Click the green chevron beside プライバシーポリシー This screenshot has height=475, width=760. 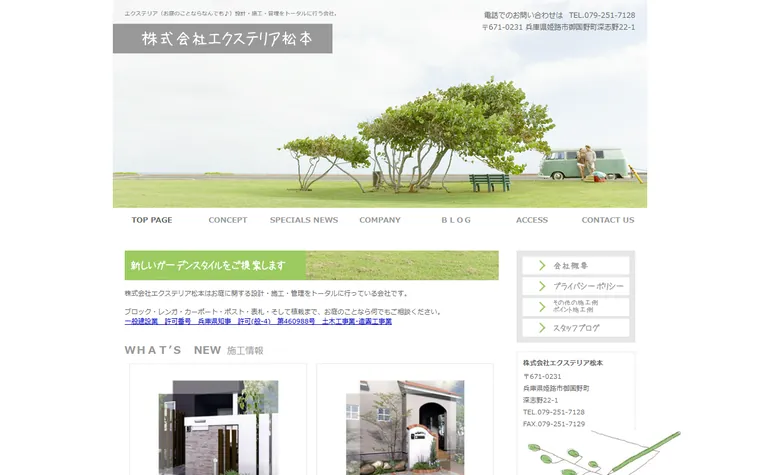pyautogui.click(x=542, y=286)
